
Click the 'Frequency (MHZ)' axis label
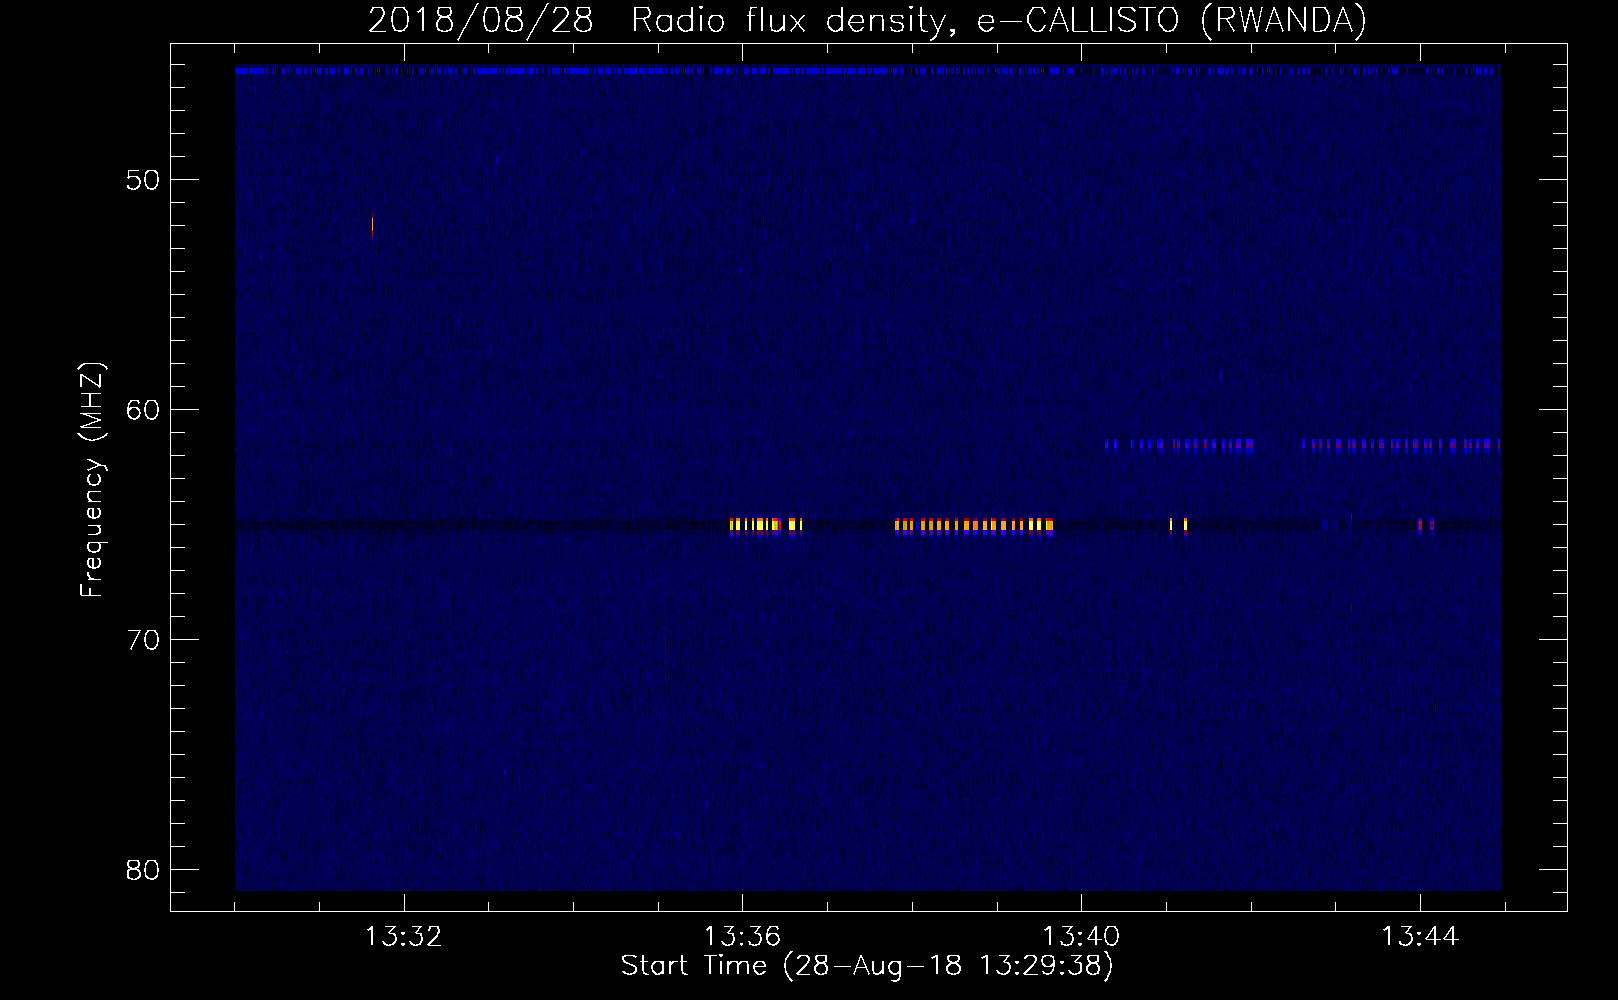tap(91, 480)
